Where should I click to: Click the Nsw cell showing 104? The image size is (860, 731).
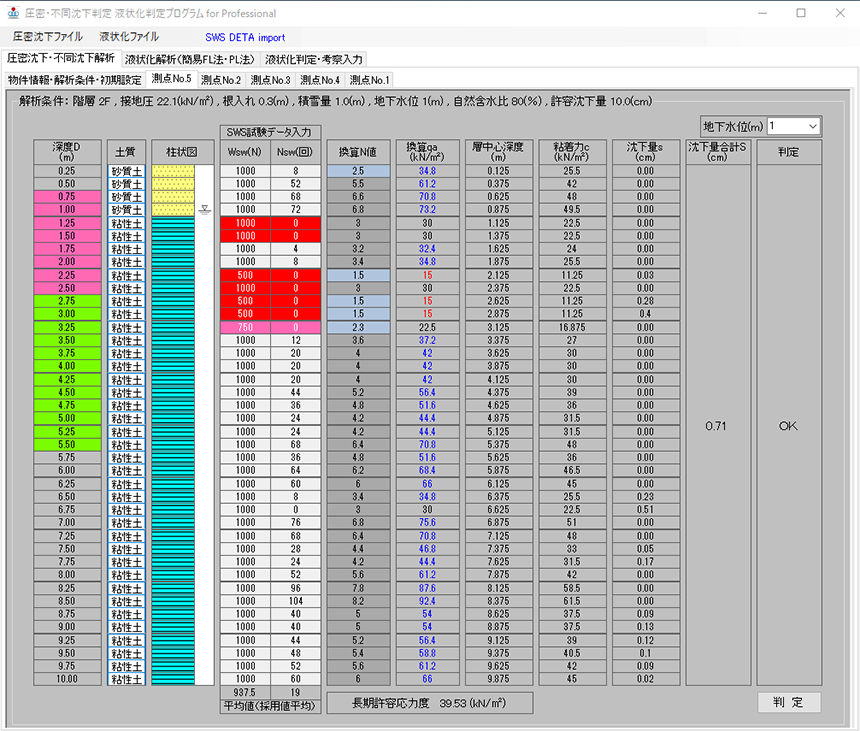tap(296, 601)
